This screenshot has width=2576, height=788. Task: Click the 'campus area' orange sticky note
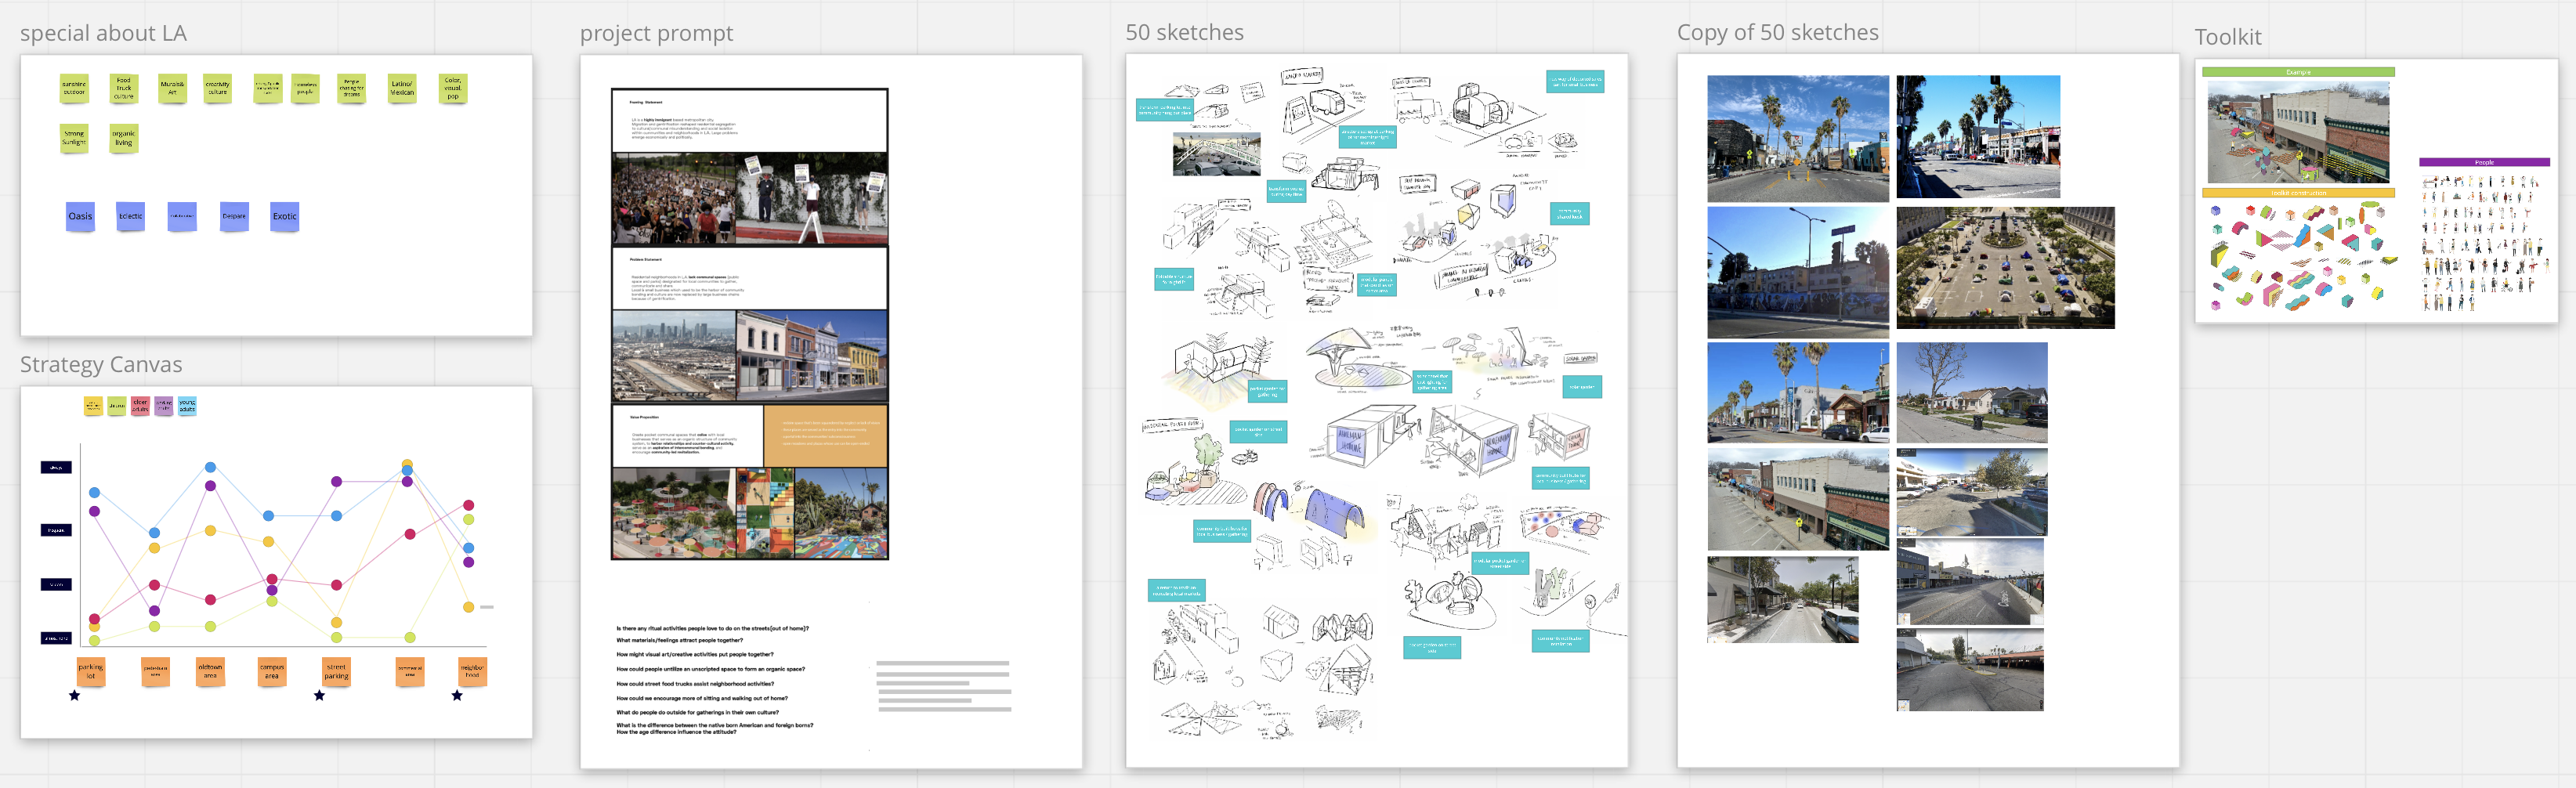[272, 671]
